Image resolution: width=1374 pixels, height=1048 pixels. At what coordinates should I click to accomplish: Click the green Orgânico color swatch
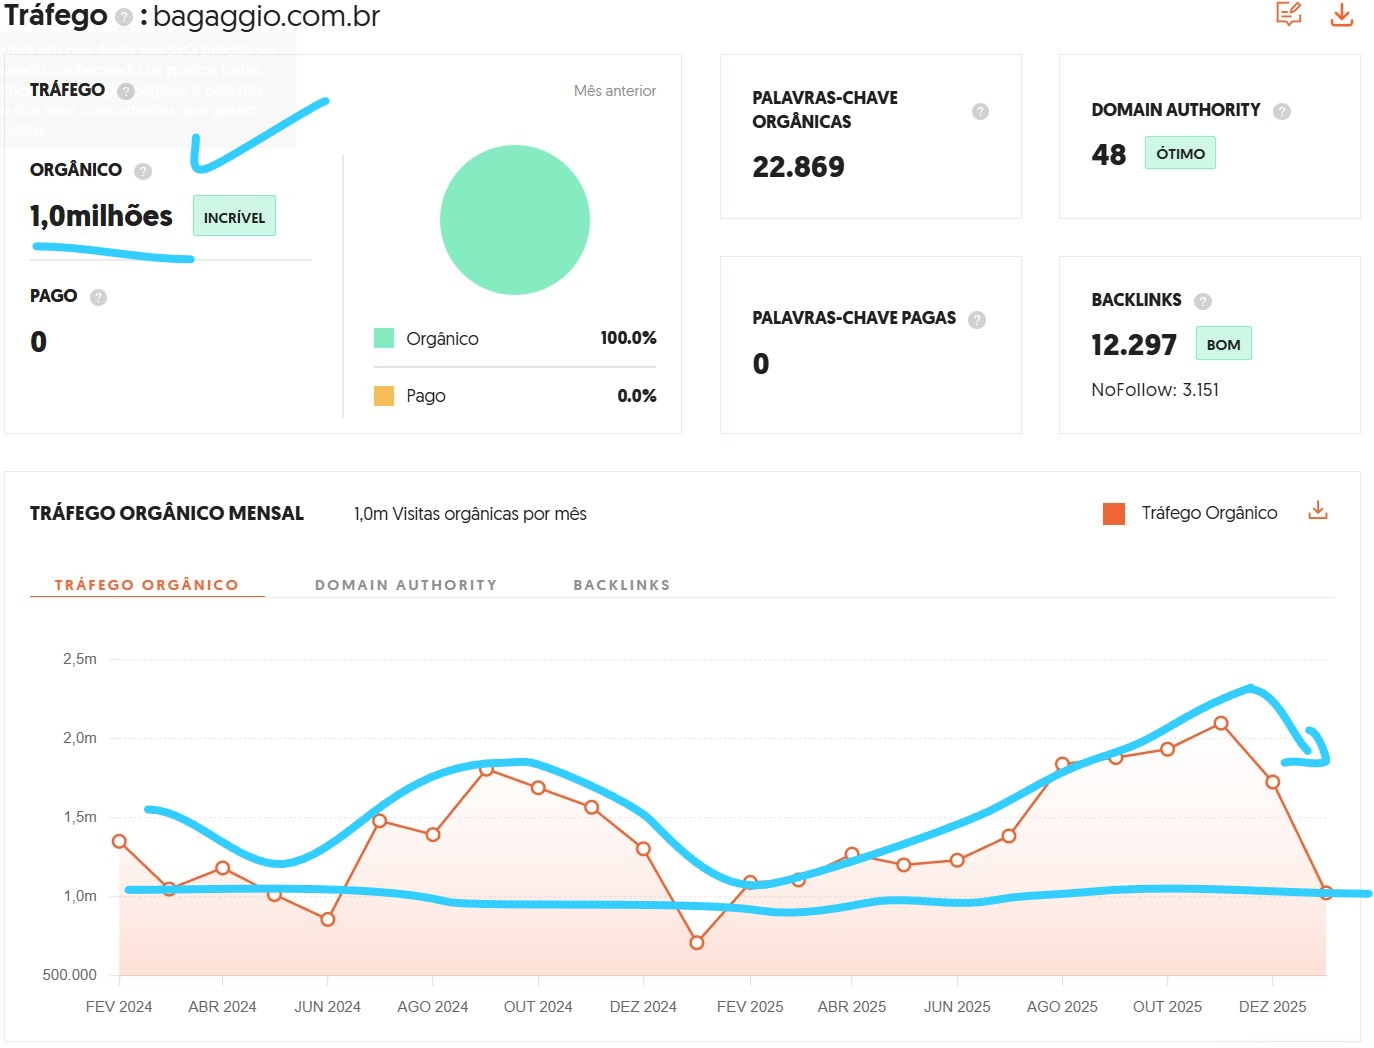point(383,338)
